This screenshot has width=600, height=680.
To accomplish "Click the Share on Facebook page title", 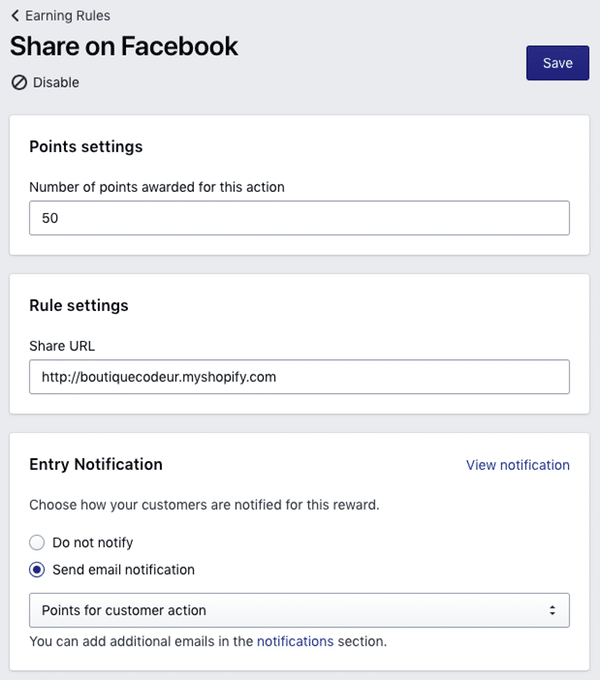I will (124, 46).
